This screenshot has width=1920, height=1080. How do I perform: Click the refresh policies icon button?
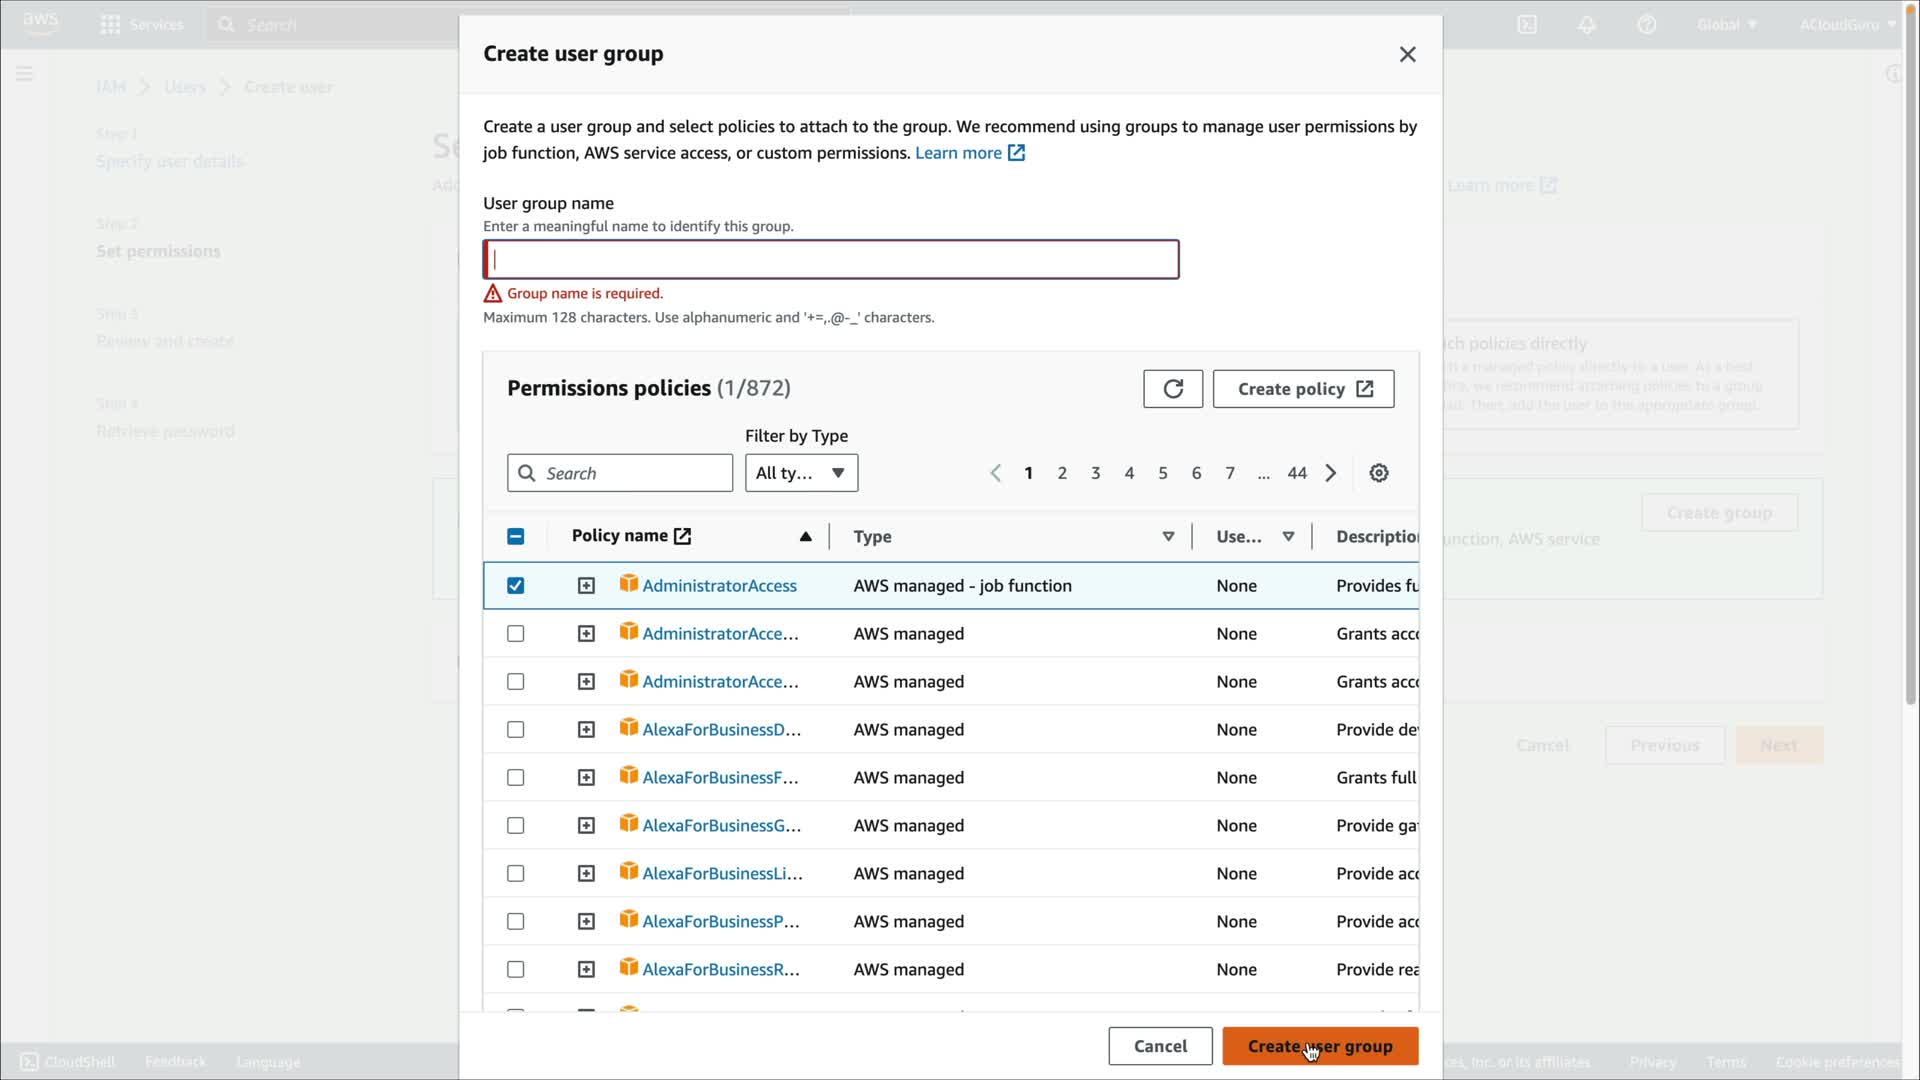coord(1173,389)
